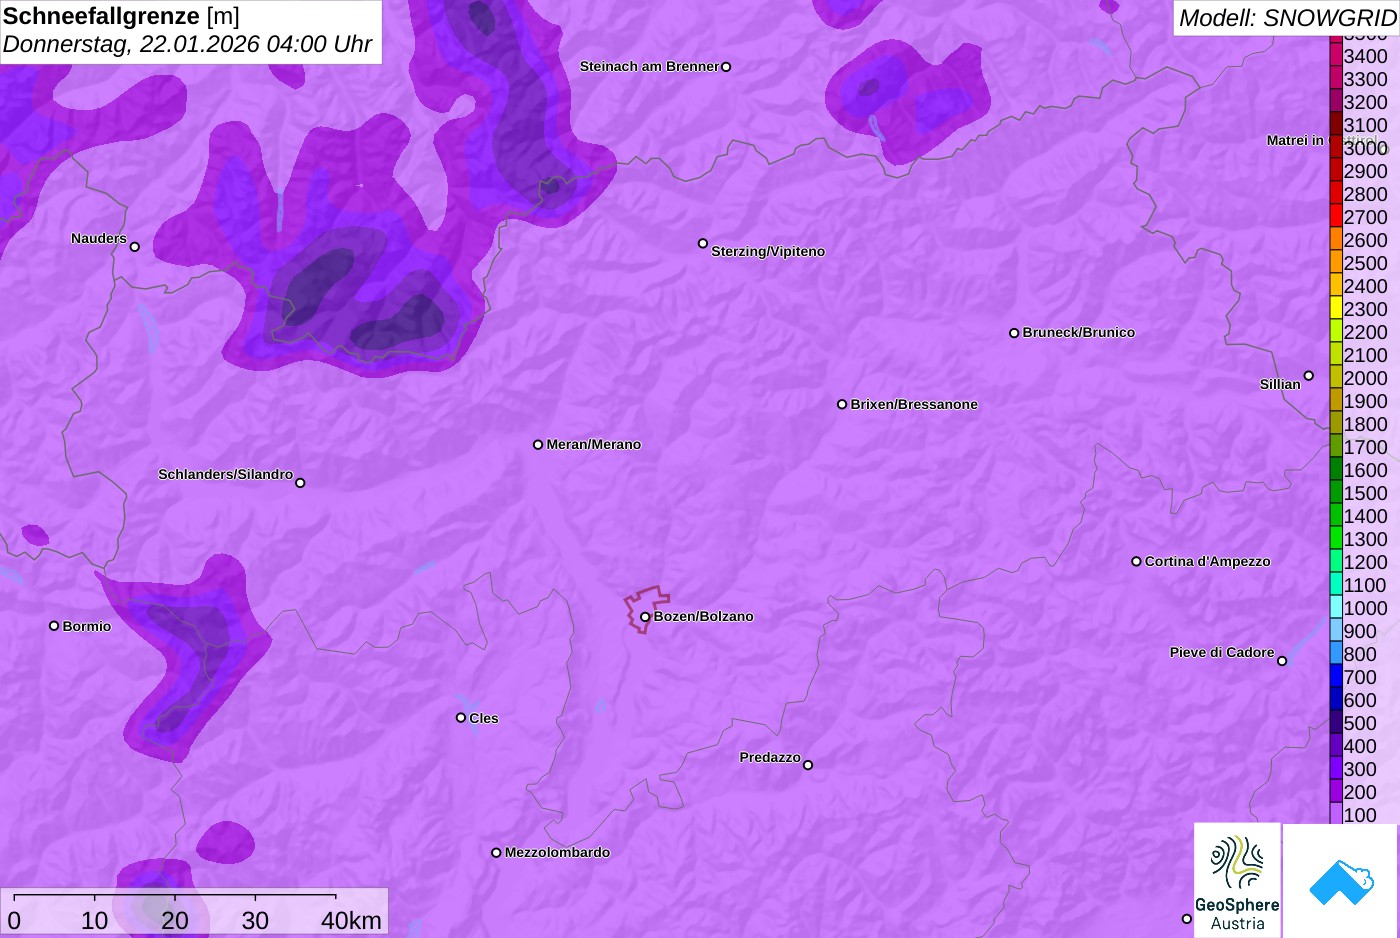Screen dimensions: 1400x938
Task: Pick the 3200 legend color swatch
Action: [1336, 102]
